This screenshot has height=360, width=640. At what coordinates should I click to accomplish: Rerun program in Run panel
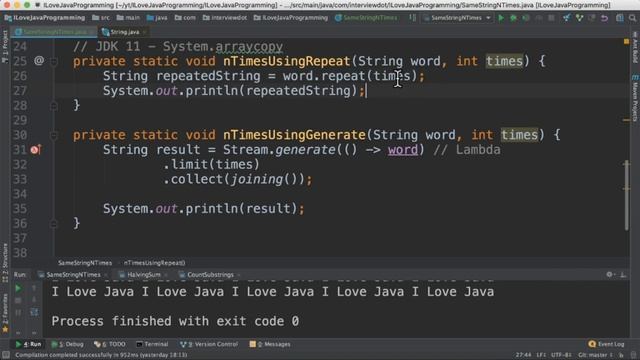(18, 289)
